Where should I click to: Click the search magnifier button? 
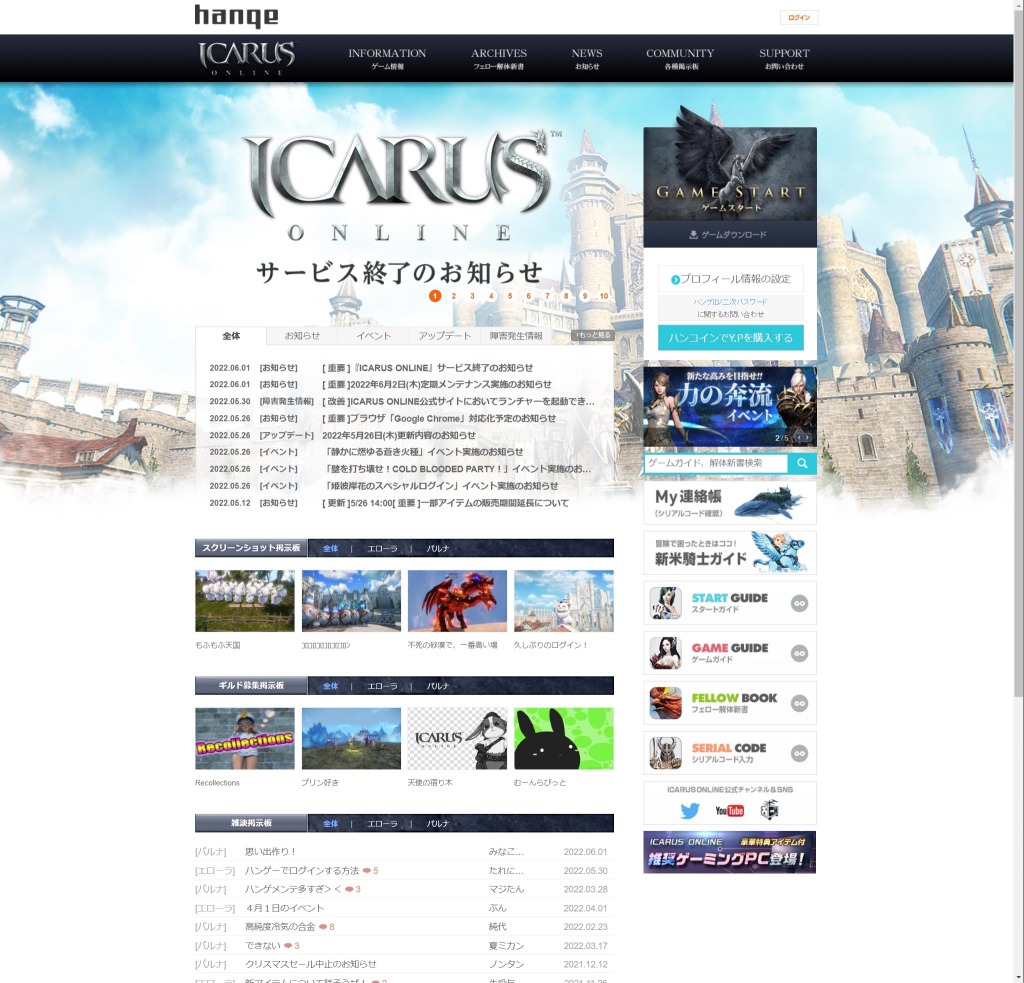click(802, 463)
